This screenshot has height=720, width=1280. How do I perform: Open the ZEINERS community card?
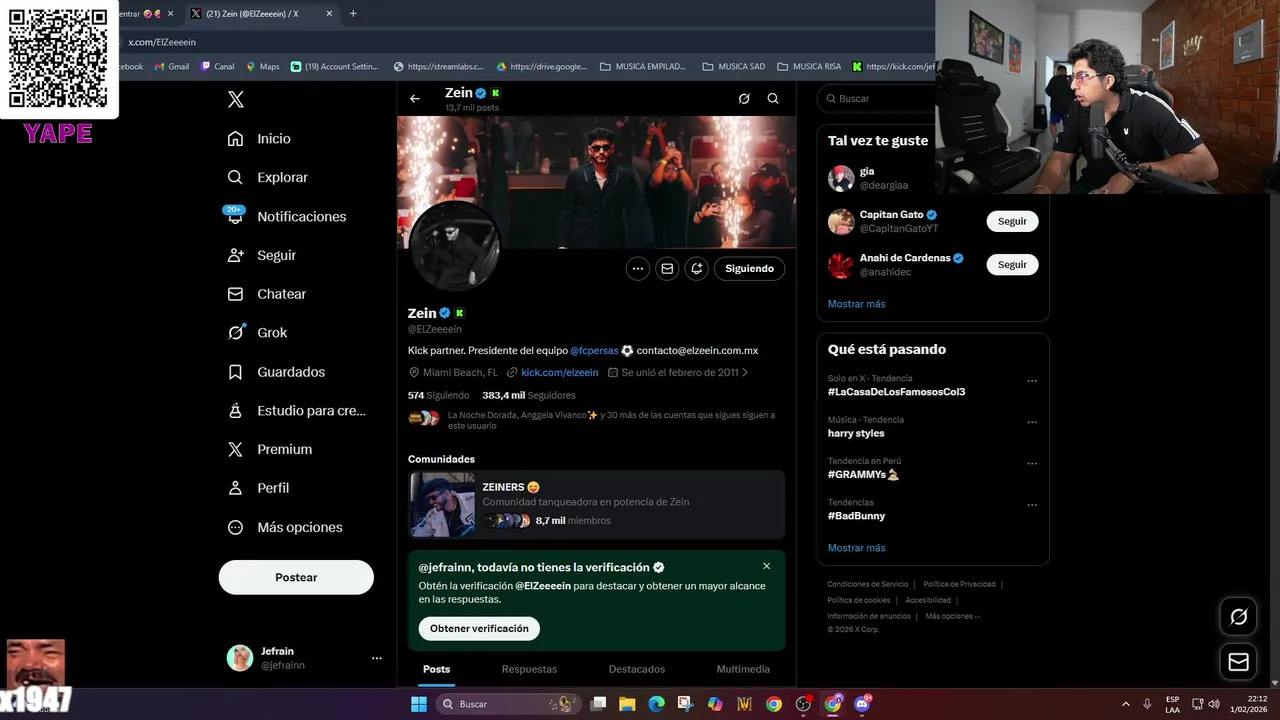[597, 505]
